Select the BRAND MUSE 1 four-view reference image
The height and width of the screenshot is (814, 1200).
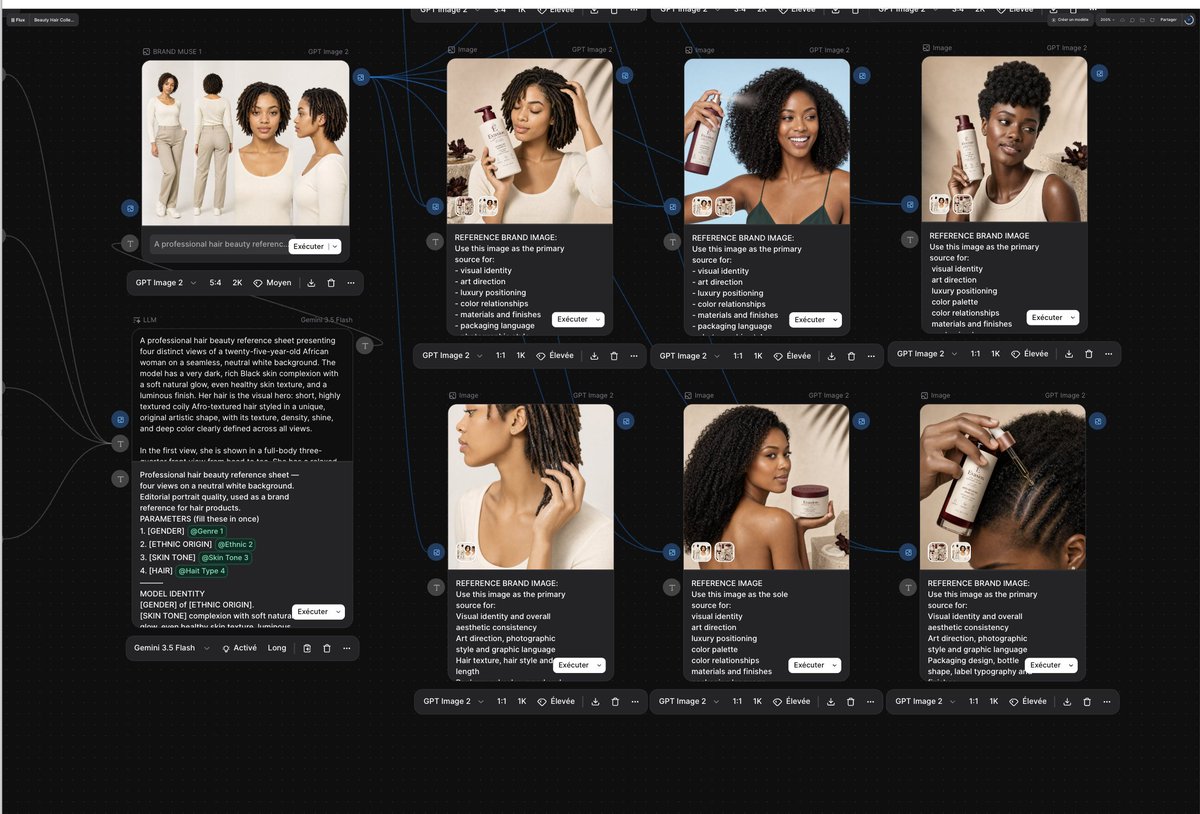[x=245, y=143]
